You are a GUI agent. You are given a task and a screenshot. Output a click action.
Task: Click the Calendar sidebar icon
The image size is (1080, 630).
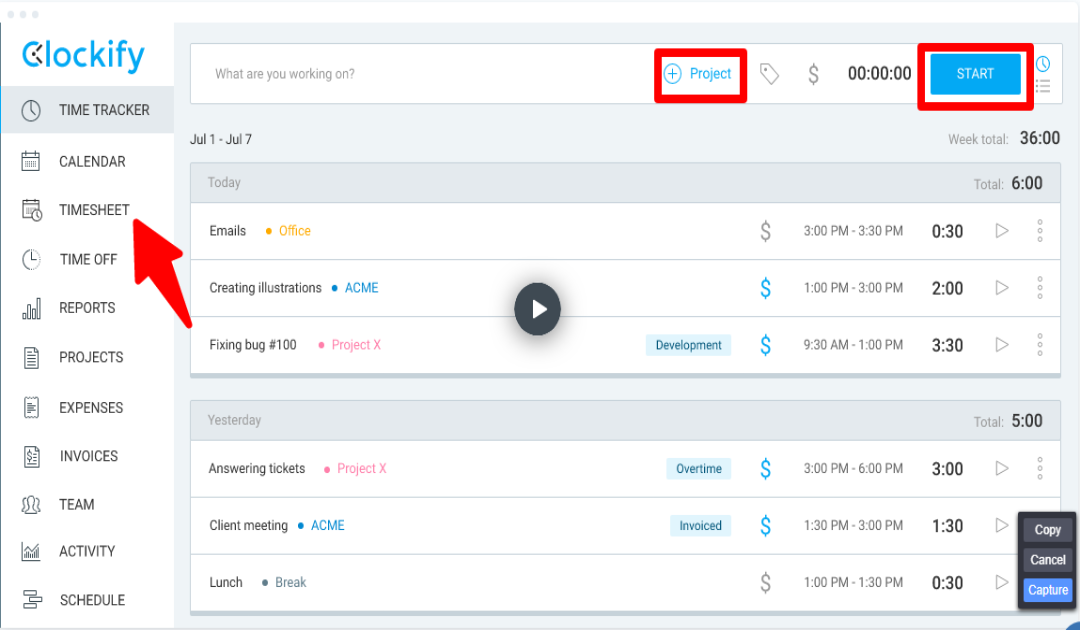(x=31, y=161)
